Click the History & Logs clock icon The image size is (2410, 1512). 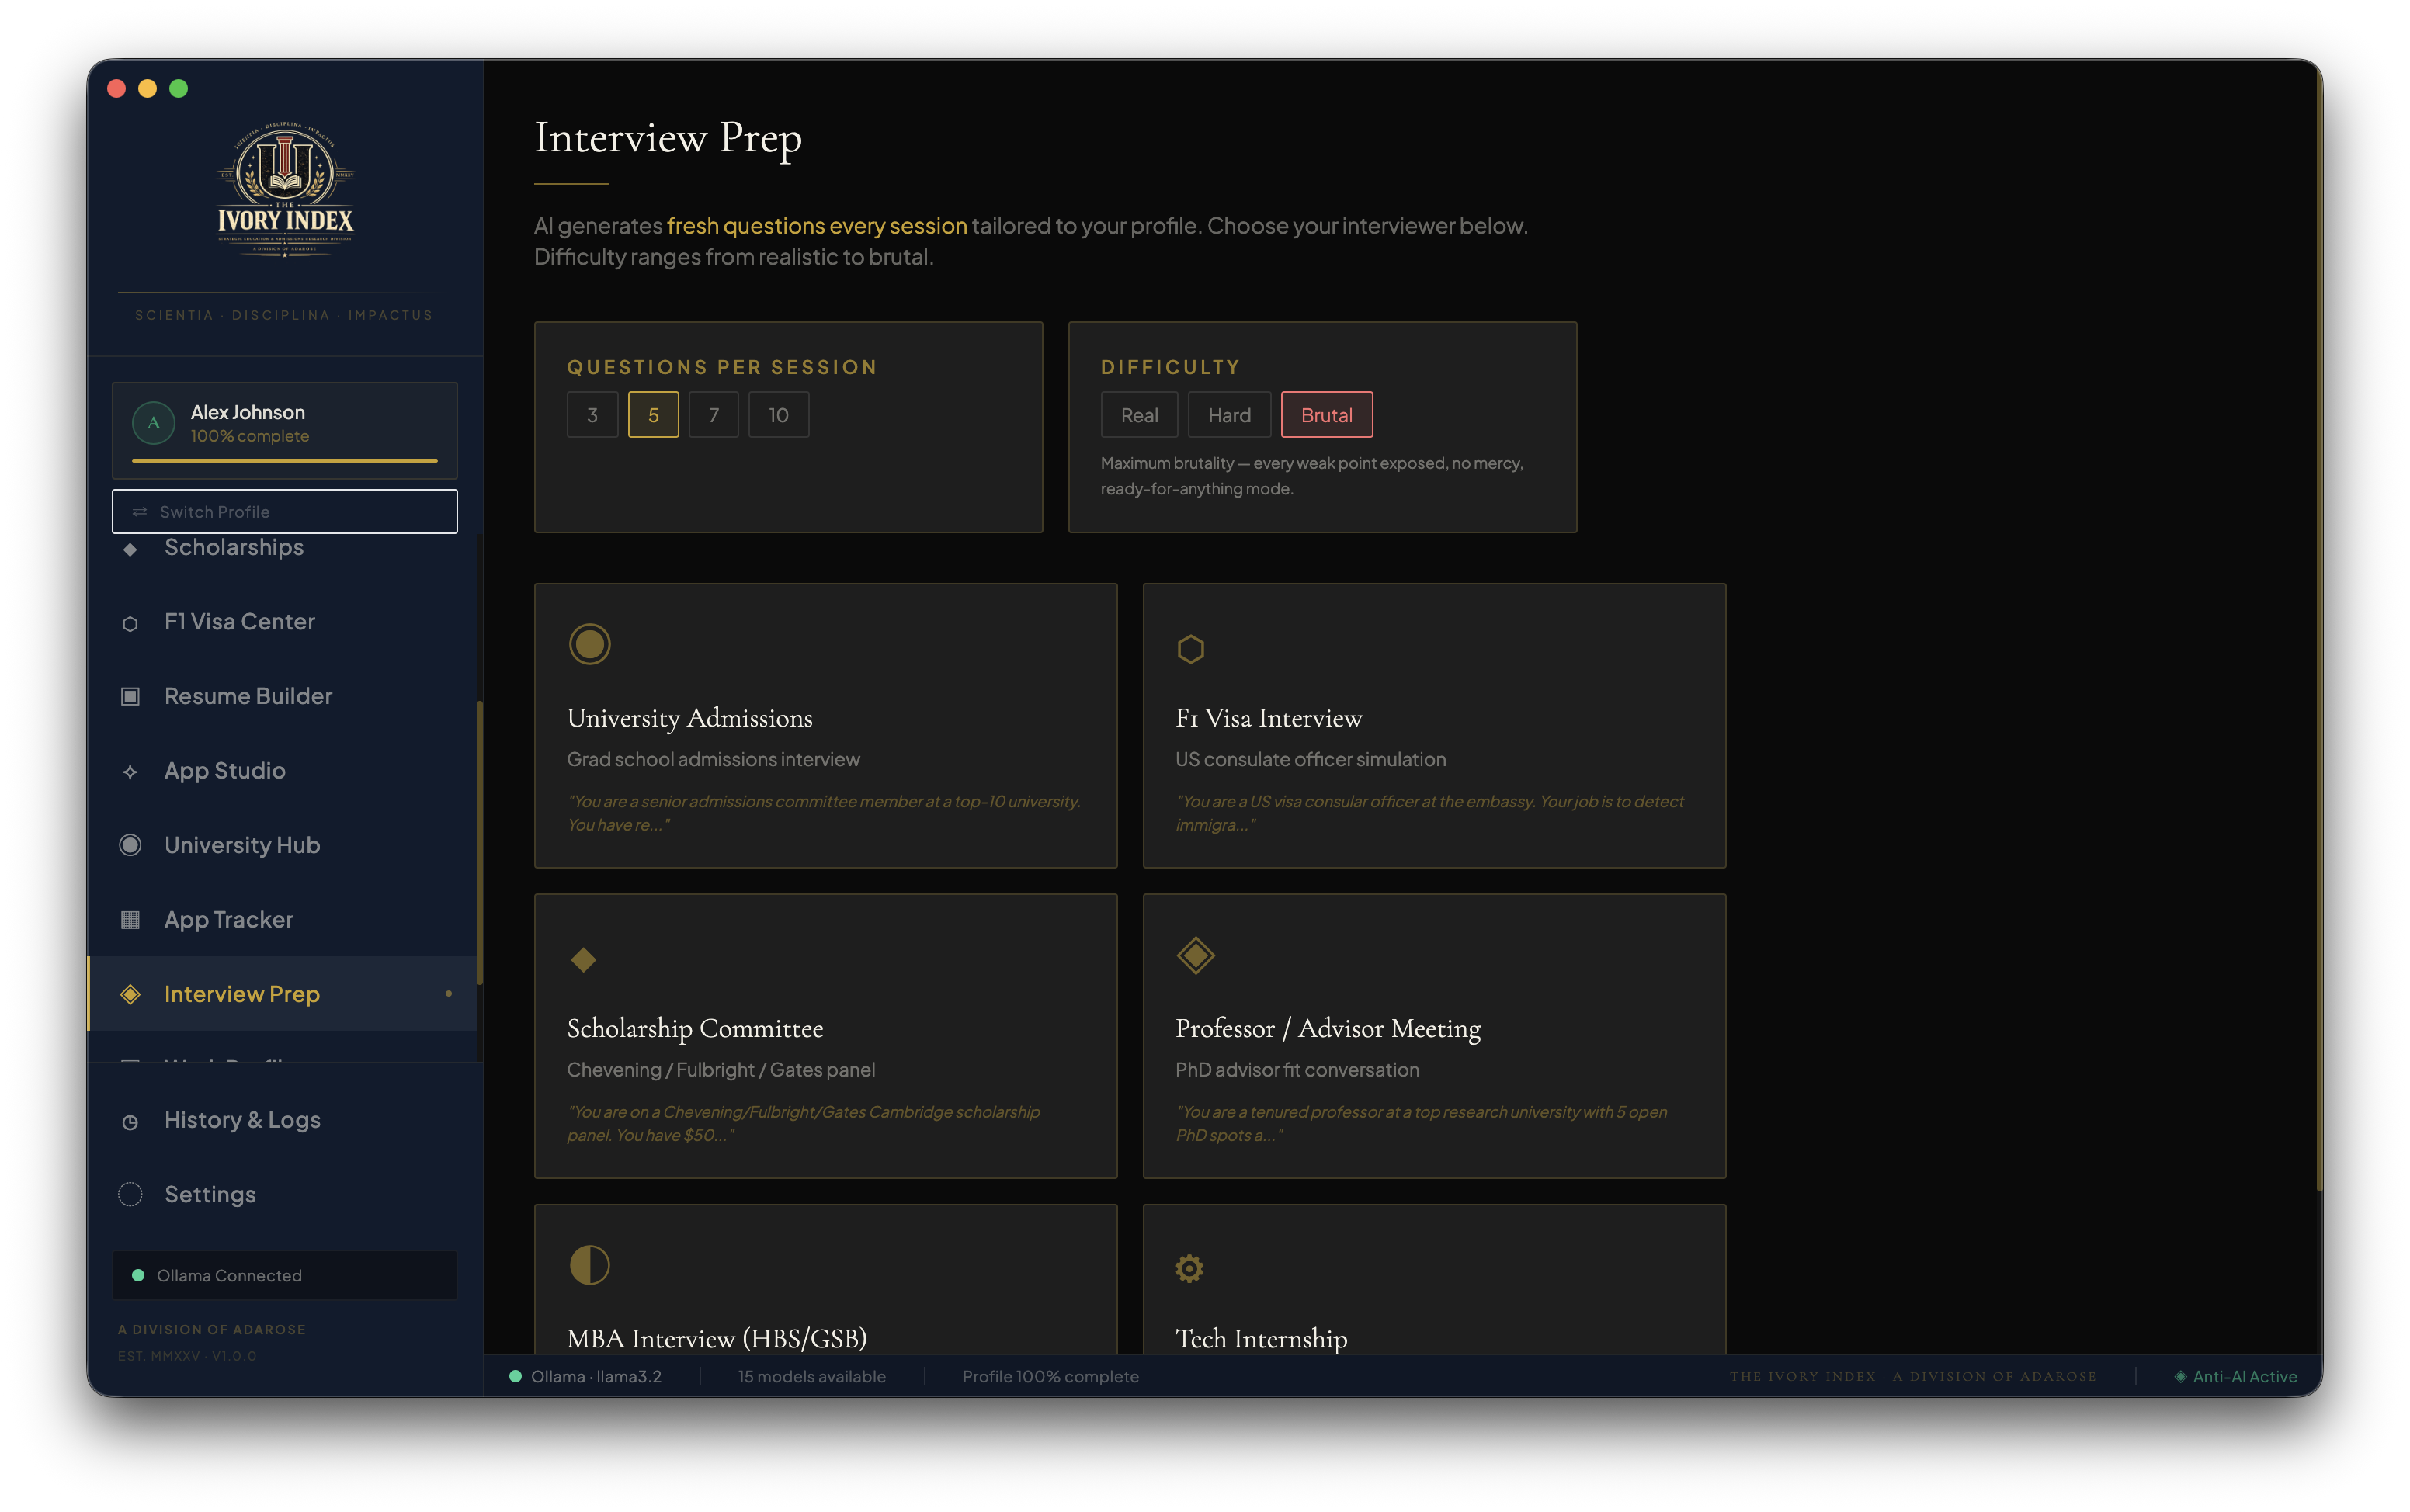pos(130,1122)
